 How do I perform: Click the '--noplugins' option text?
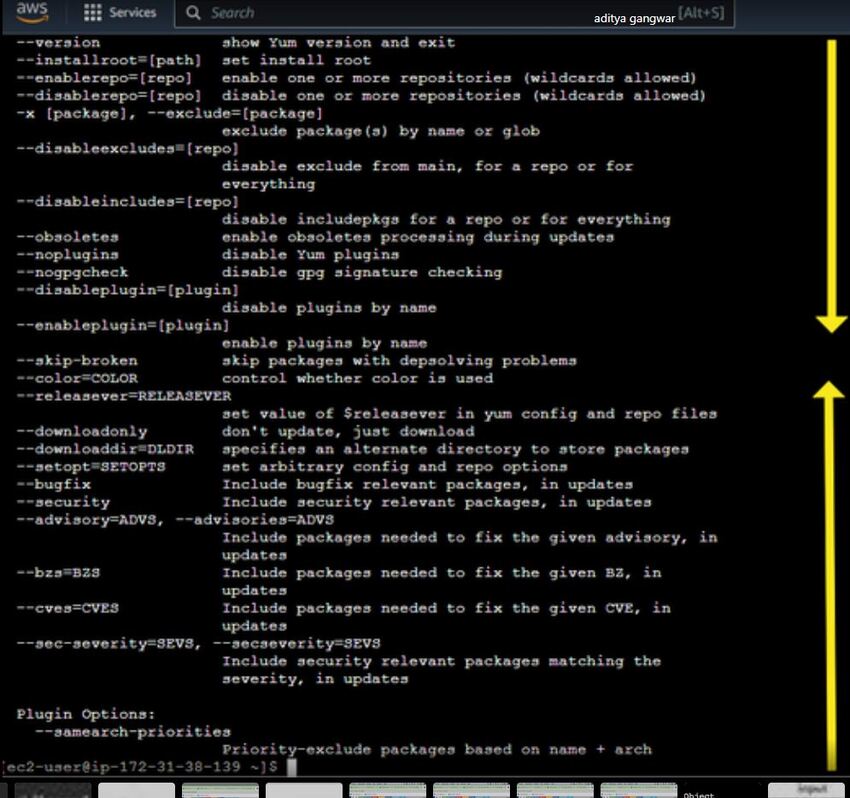[67, 255]
